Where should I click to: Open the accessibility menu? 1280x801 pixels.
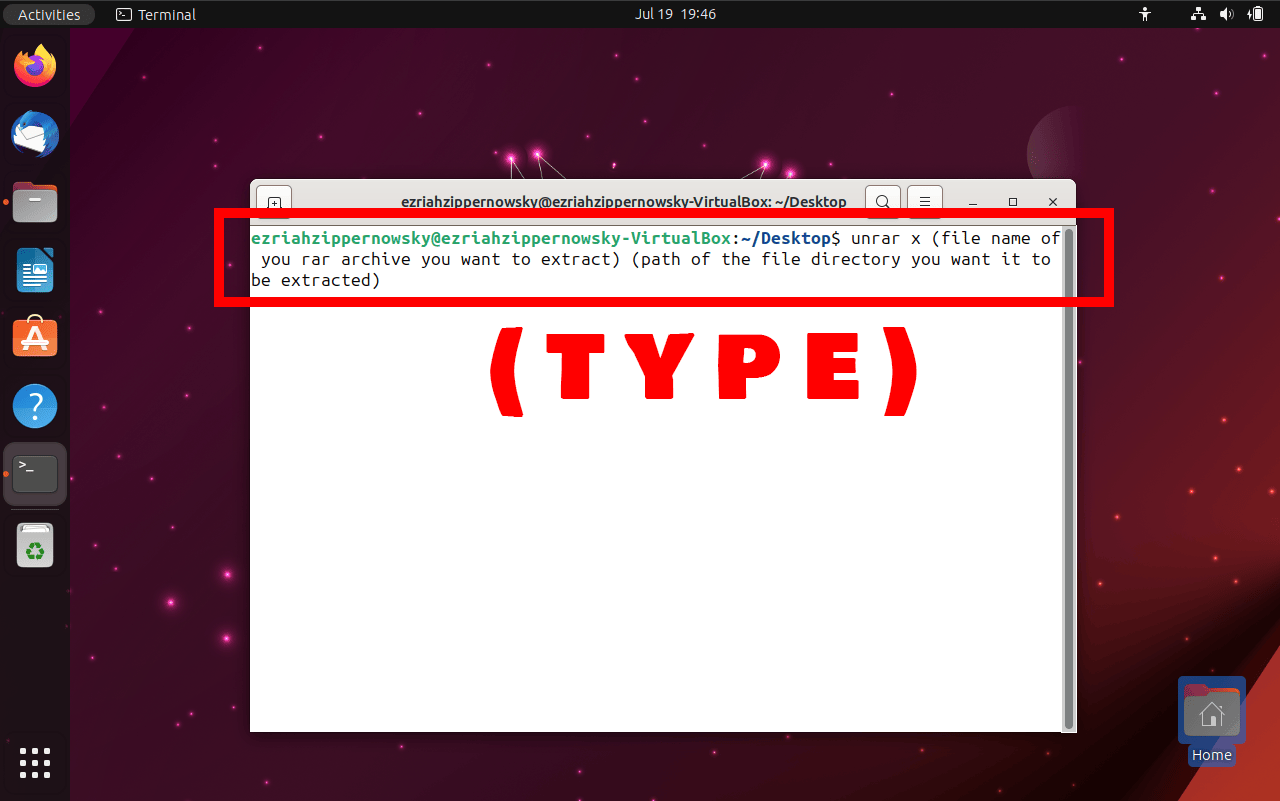click(1144, 14)
